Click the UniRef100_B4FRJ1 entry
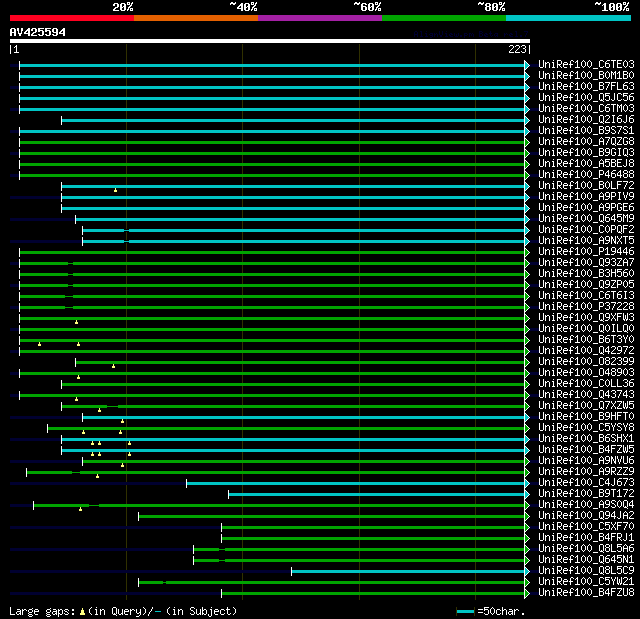The image size is (640, 619). pos(586,538)
